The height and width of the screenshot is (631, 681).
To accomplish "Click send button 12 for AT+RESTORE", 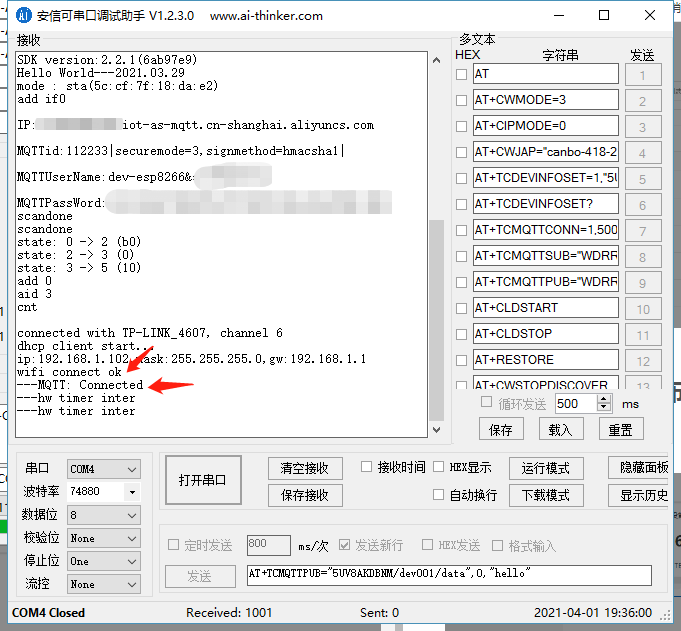I will tap(643, 361).
